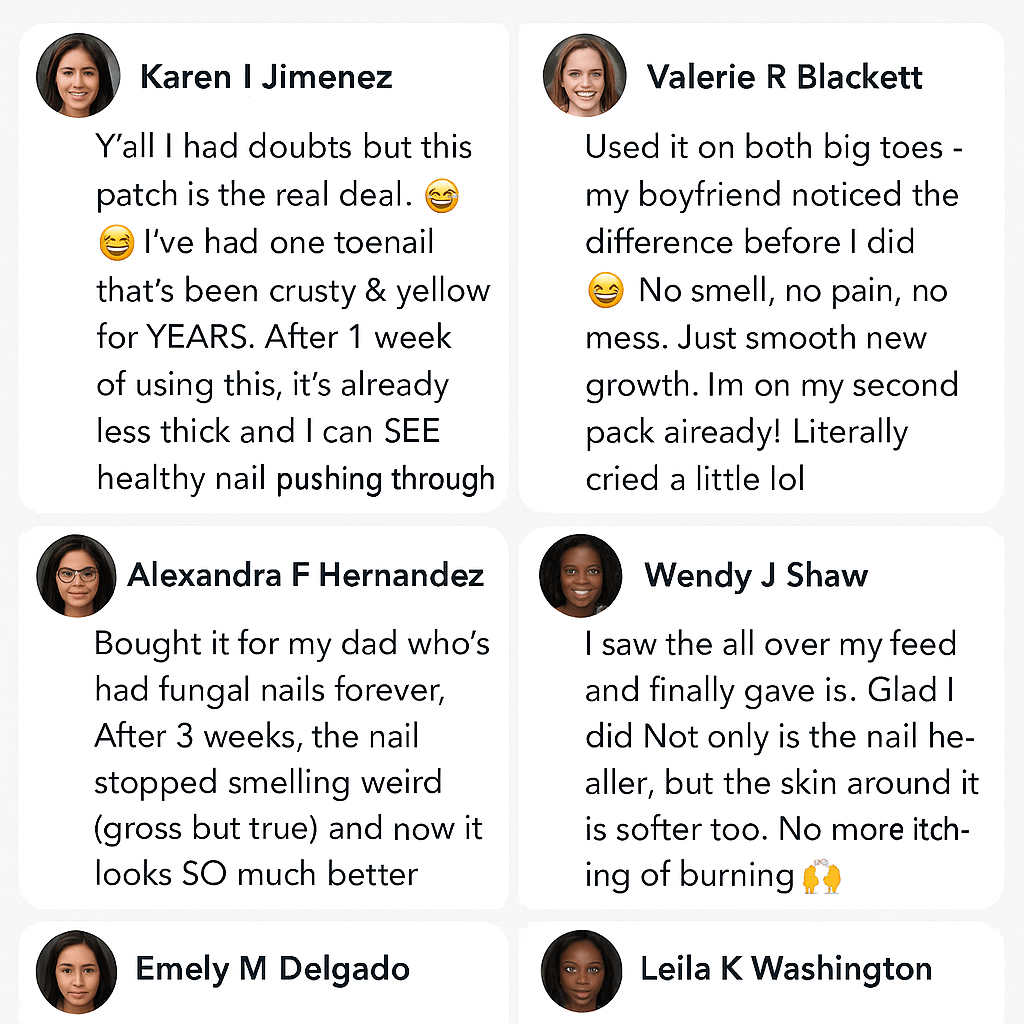Image resolution: width=1024 pixels, height=1024 pixels.
Task: Select Alexandra F Hernandez's avatar with glasses
Action: point(77,576)
